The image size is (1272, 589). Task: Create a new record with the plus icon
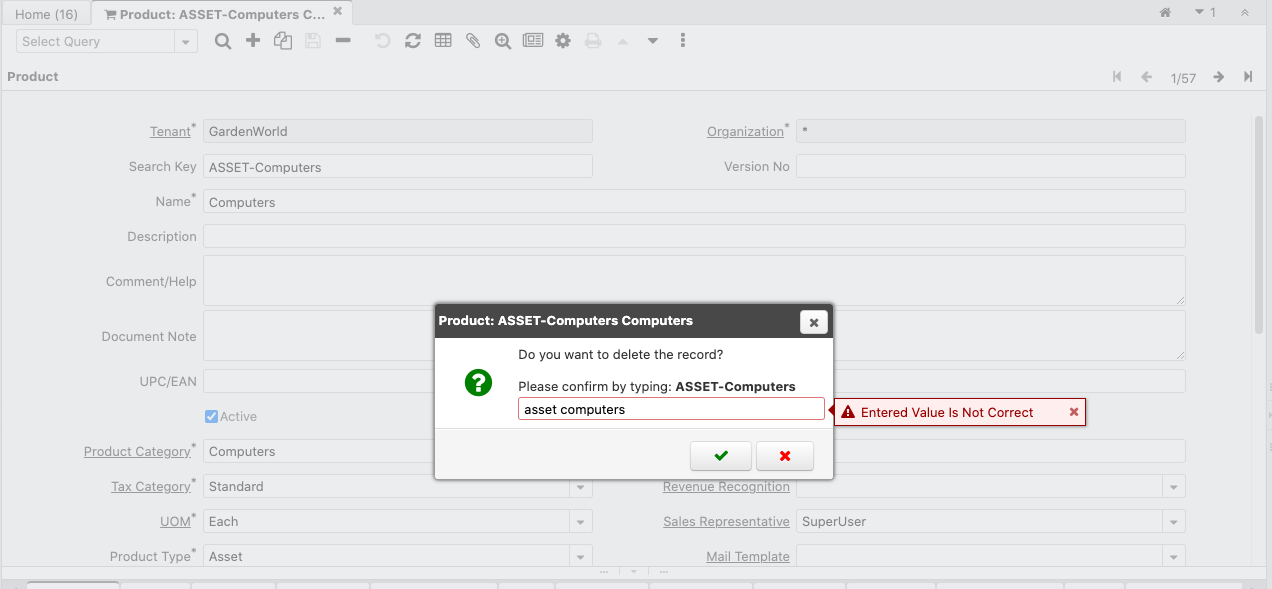pyautogui.click(x=252, y=40)
